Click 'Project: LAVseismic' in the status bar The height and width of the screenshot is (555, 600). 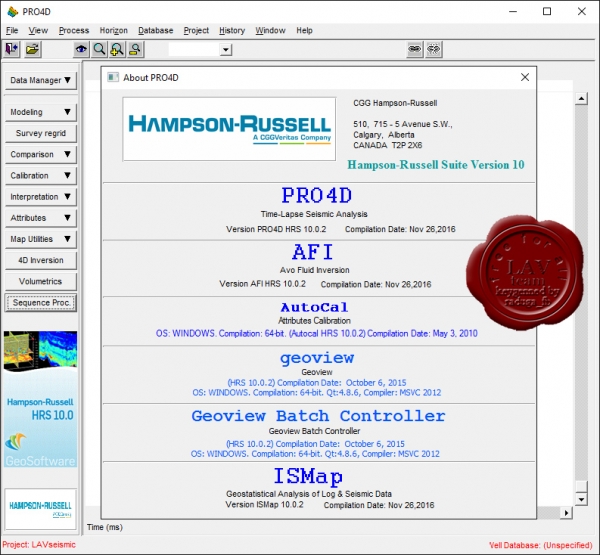(x=39, y=545)
